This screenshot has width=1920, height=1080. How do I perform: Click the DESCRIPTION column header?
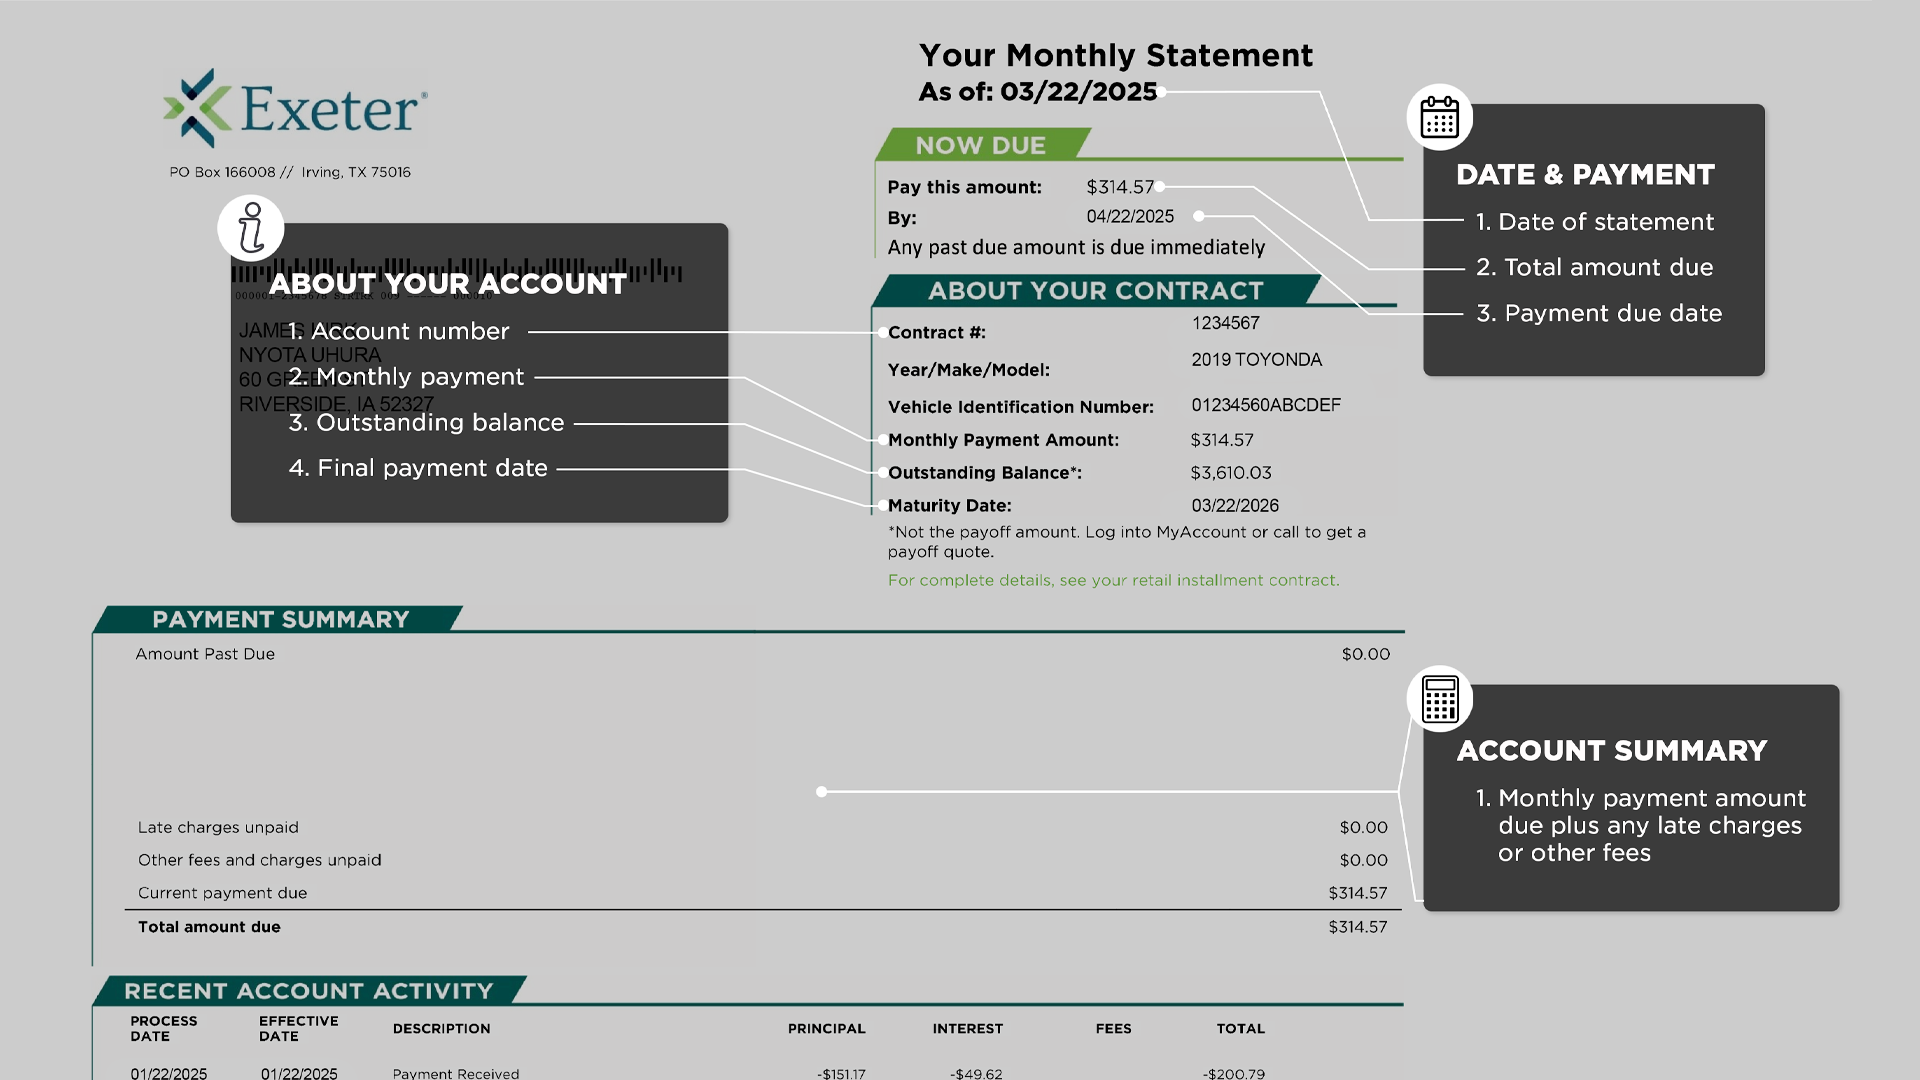[x=442, y=1029]
